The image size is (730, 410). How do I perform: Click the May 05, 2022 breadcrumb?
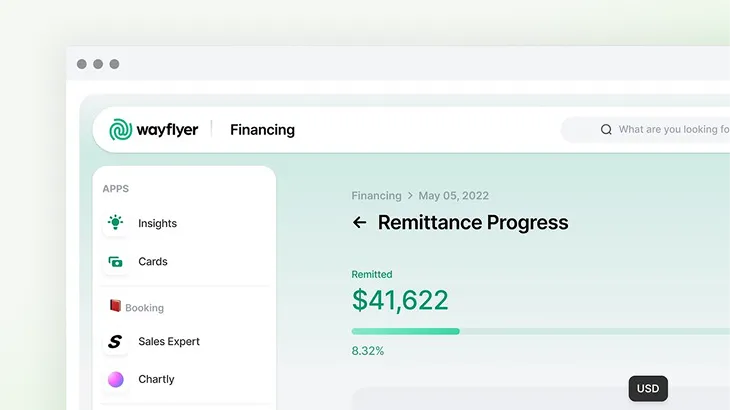(453, 196)
